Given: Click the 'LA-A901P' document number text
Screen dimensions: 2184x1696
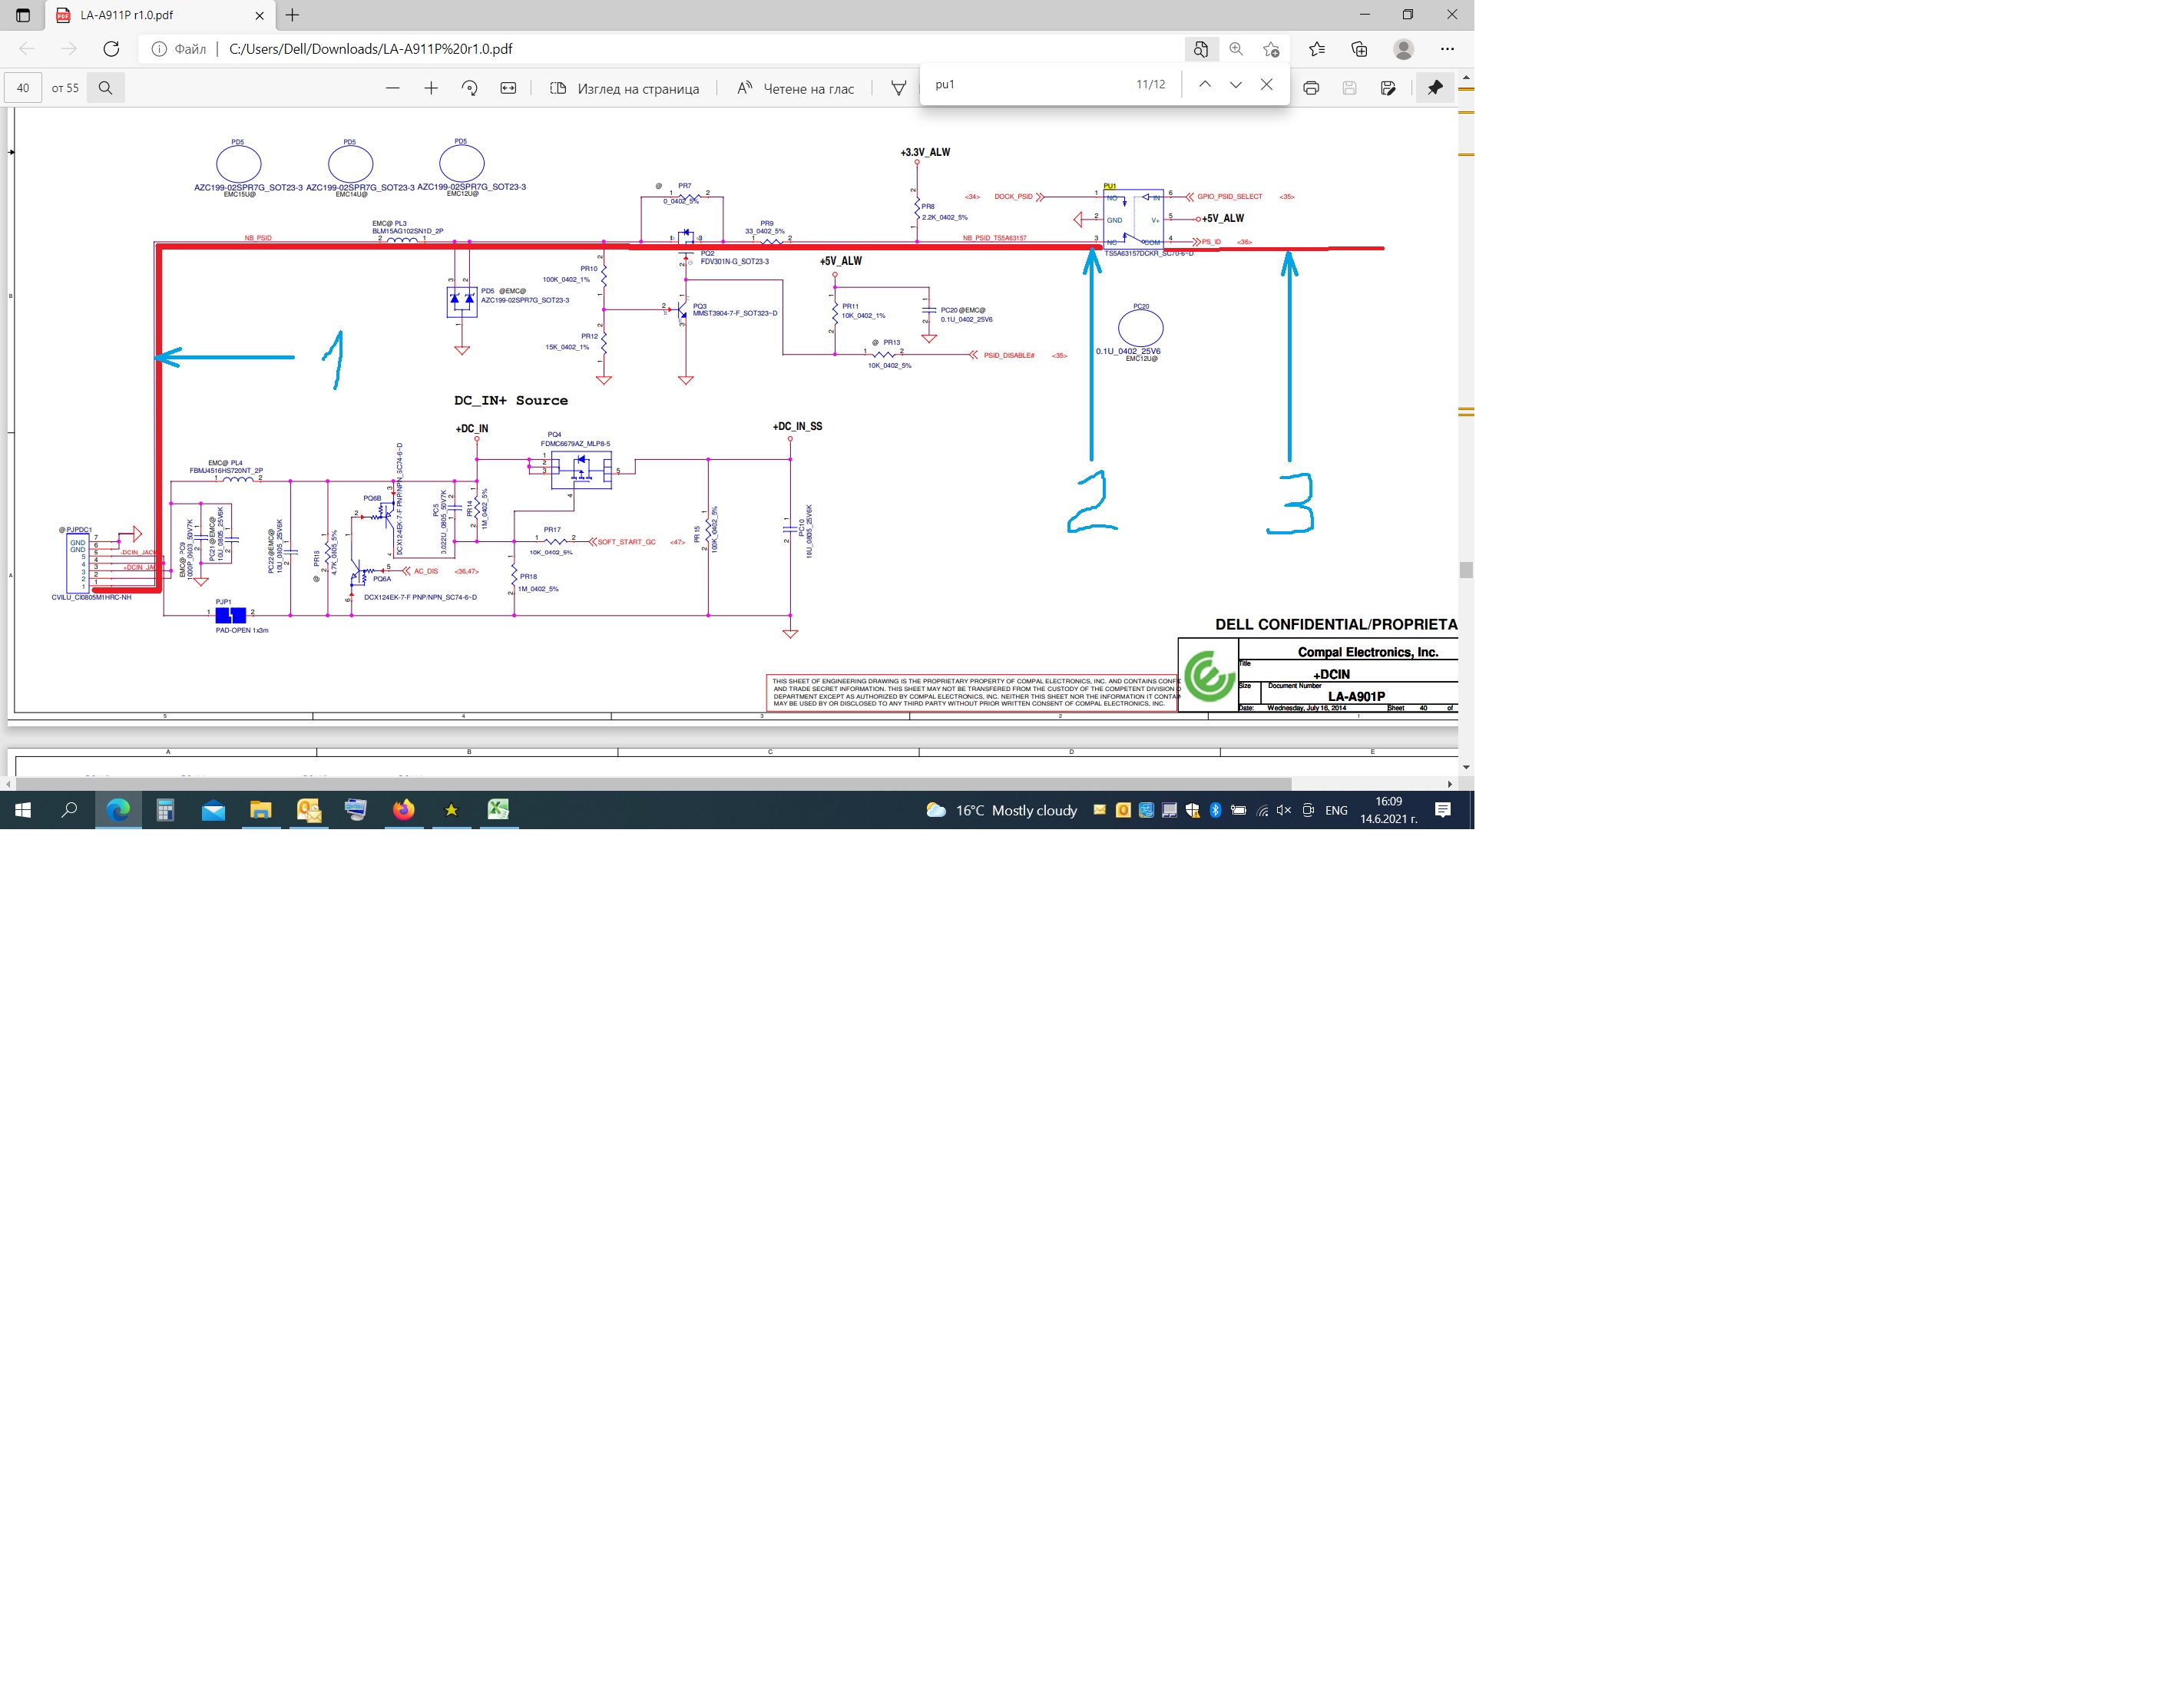Looking at the screenshot, I should [x=1356, y=697].
